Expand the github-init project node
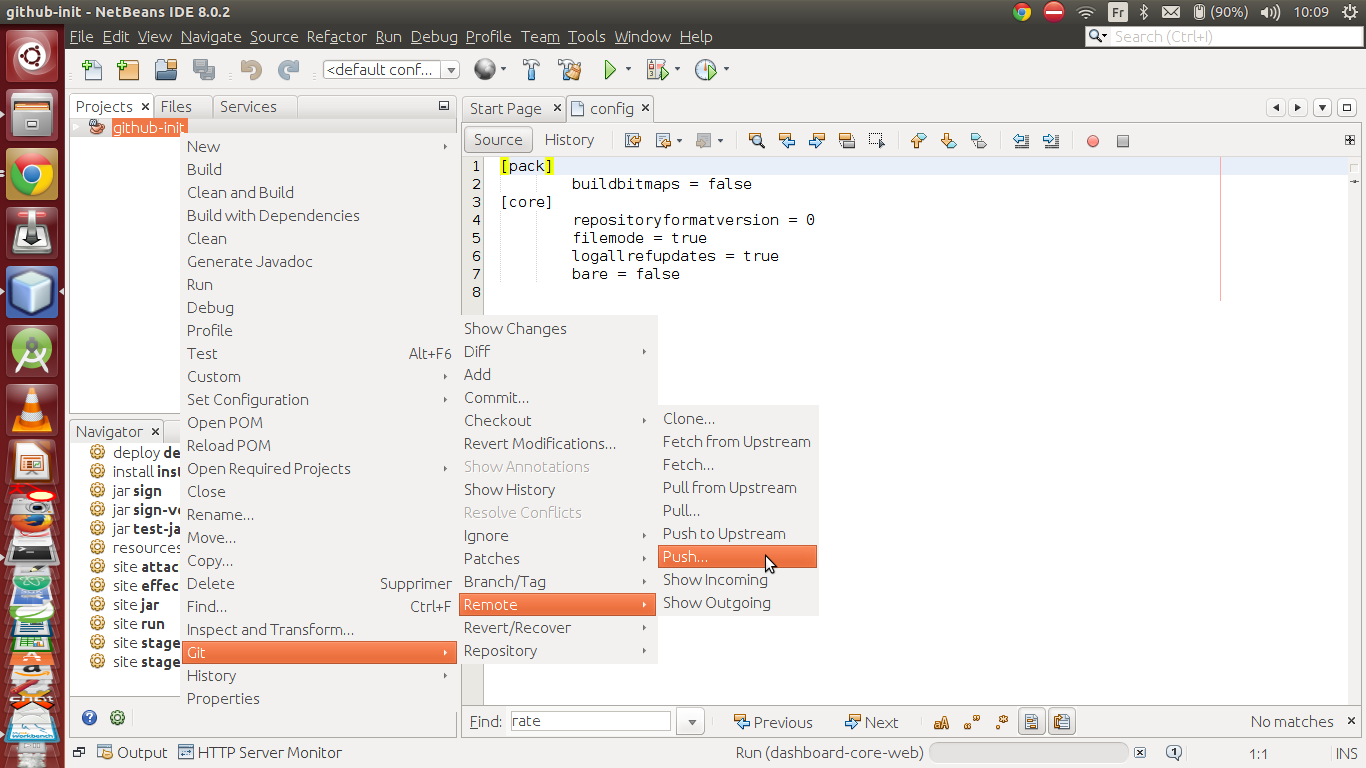 click(x=76, y=127)
